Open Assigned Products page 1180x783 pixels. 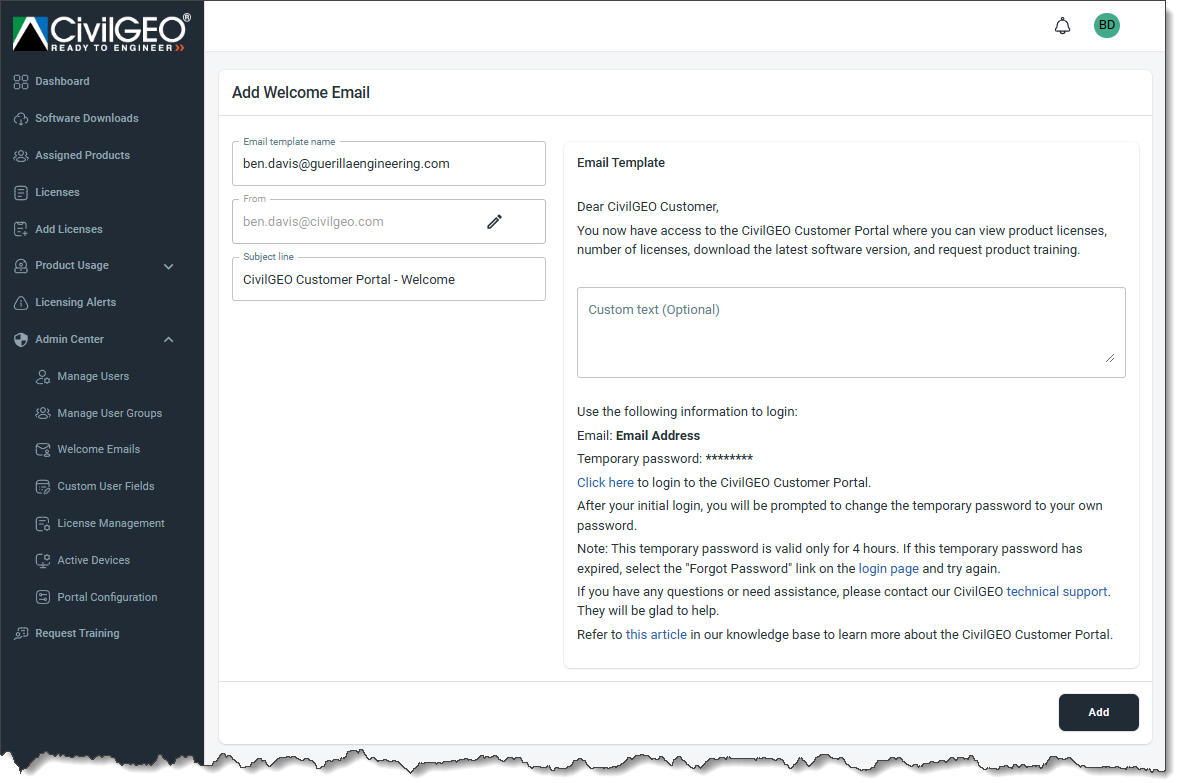[x=82, y=155]
